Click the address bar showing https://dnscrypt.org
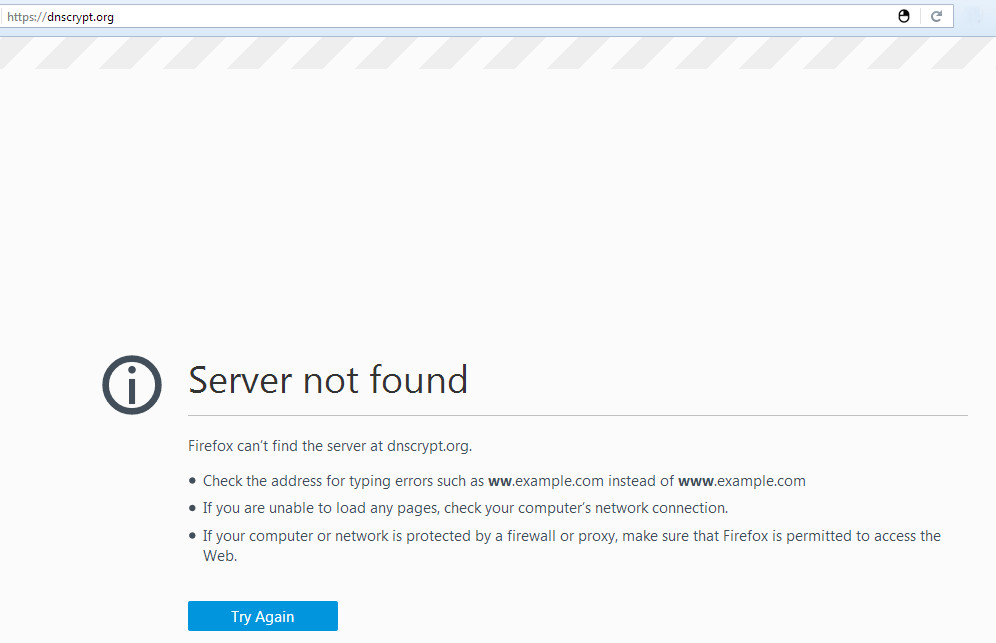The image size is (996, 643). click(476, 17)
